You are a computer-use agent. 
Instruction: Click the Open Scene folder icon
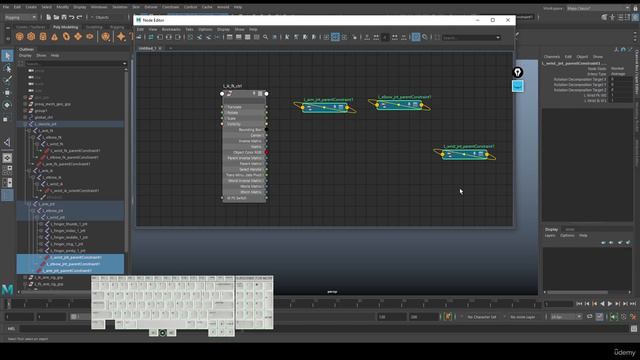point(56,17)
